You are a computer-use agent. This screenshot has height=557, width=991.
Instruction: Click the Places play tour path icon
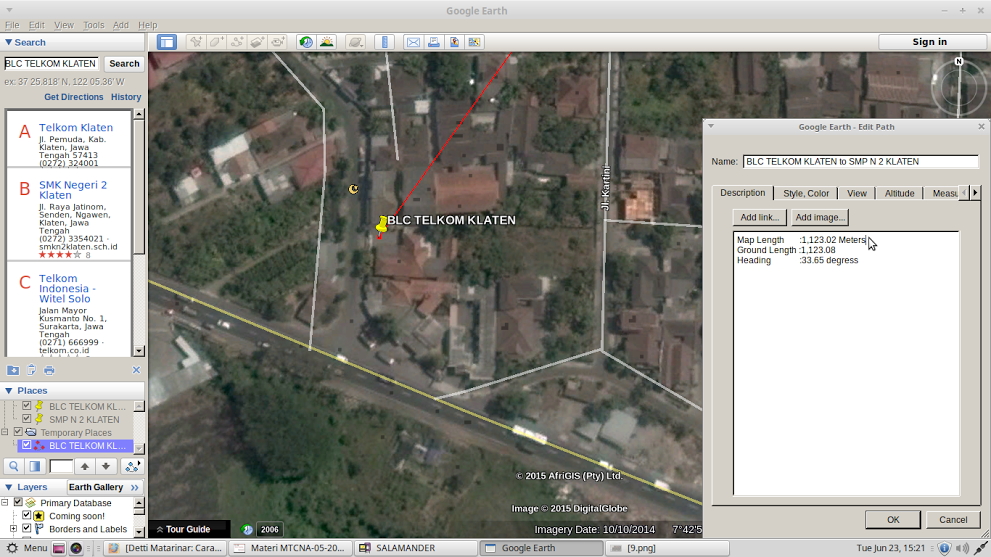132,466
